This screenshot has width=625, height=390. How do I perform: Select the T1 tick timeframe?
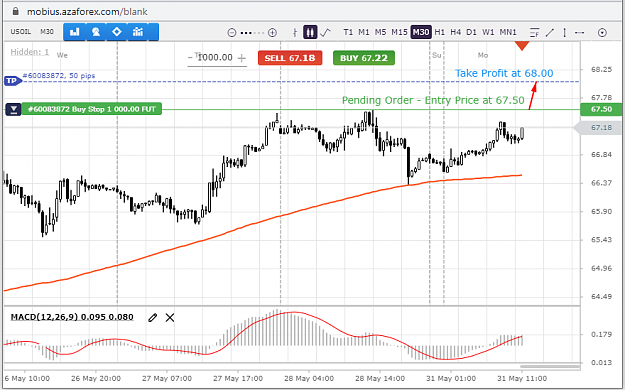click(x=348, y=32)
